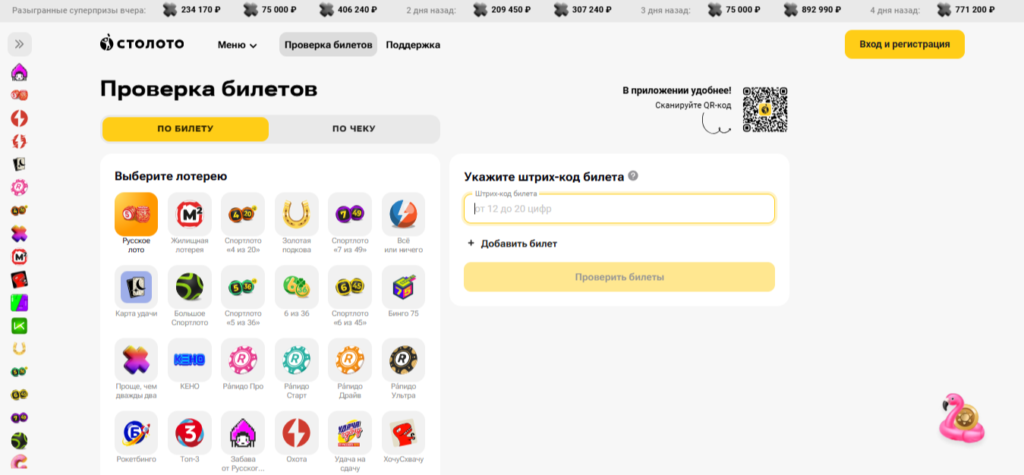This screenshot has width=1024, height=475.
Task: Select the Русское лото lottery tile
Action: [x=136, y=223]
